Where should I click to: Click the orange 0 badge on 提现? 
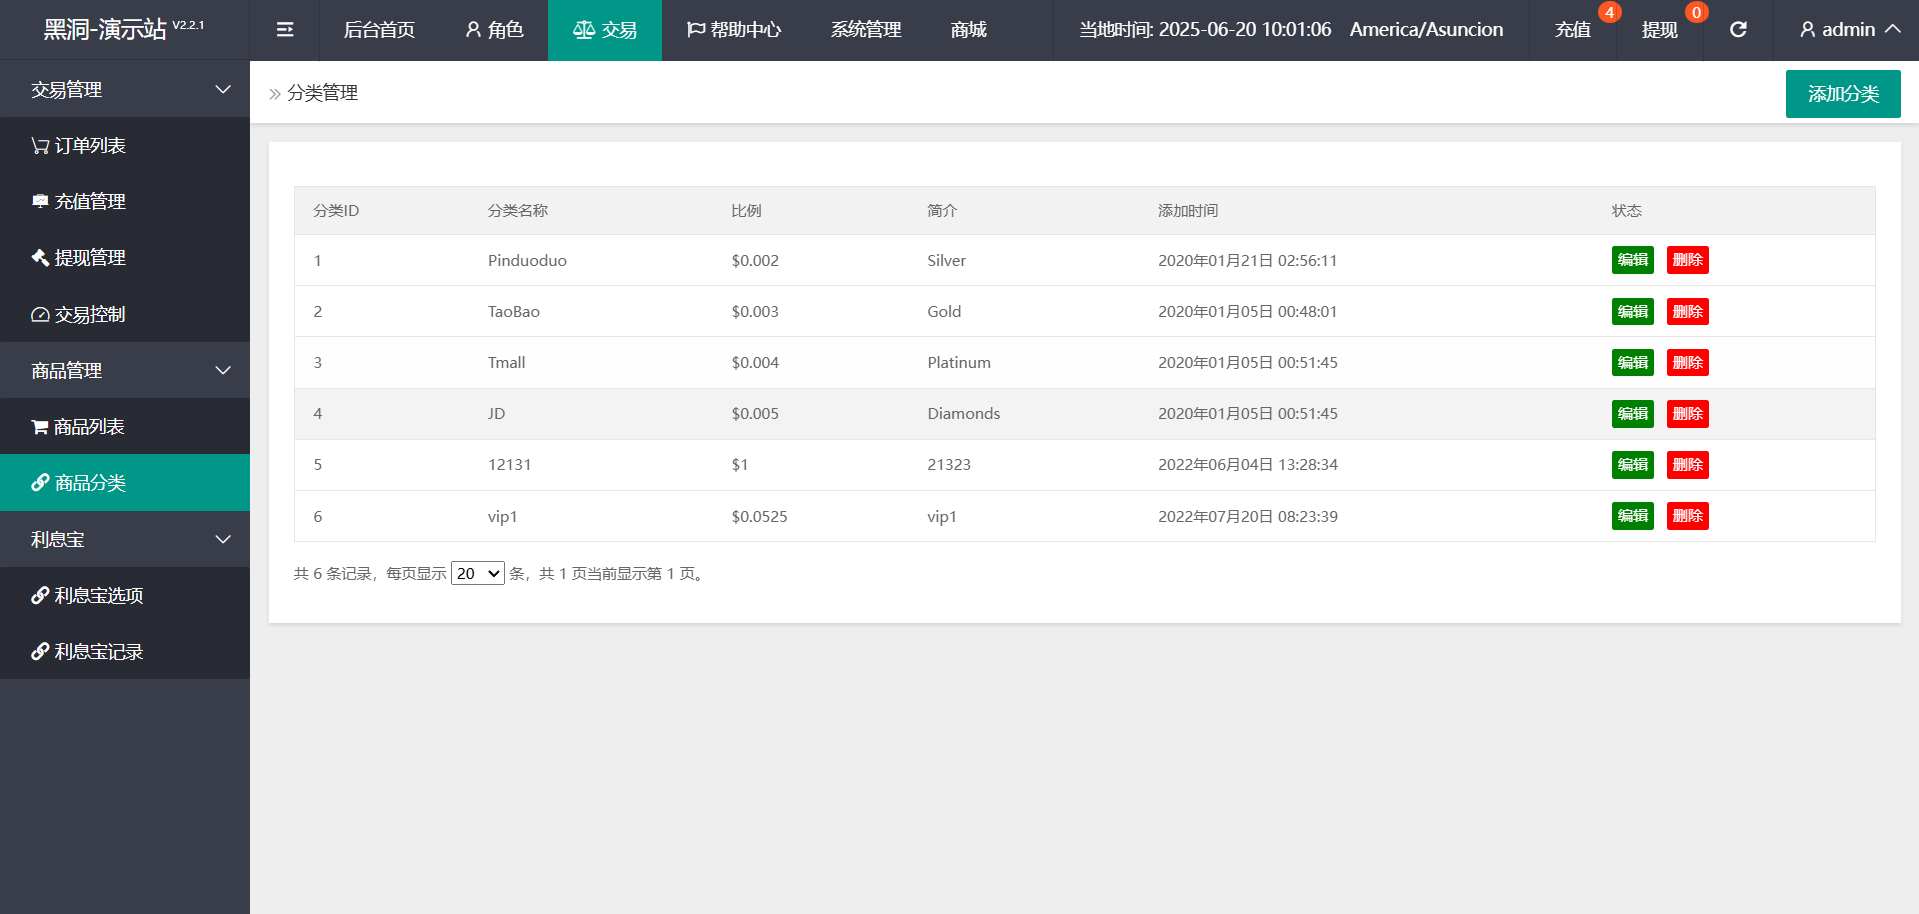pyautogui.click(x=1696, y=12)
